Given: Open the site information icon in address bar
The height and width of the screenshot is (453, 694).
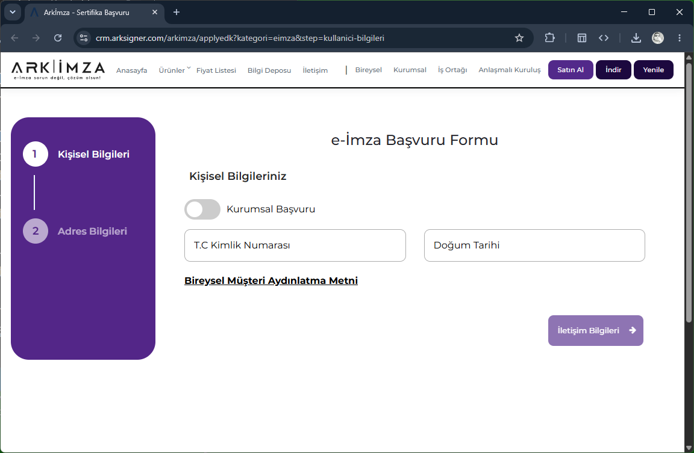Looking at the screenshot, I should (x=84, y=38).
